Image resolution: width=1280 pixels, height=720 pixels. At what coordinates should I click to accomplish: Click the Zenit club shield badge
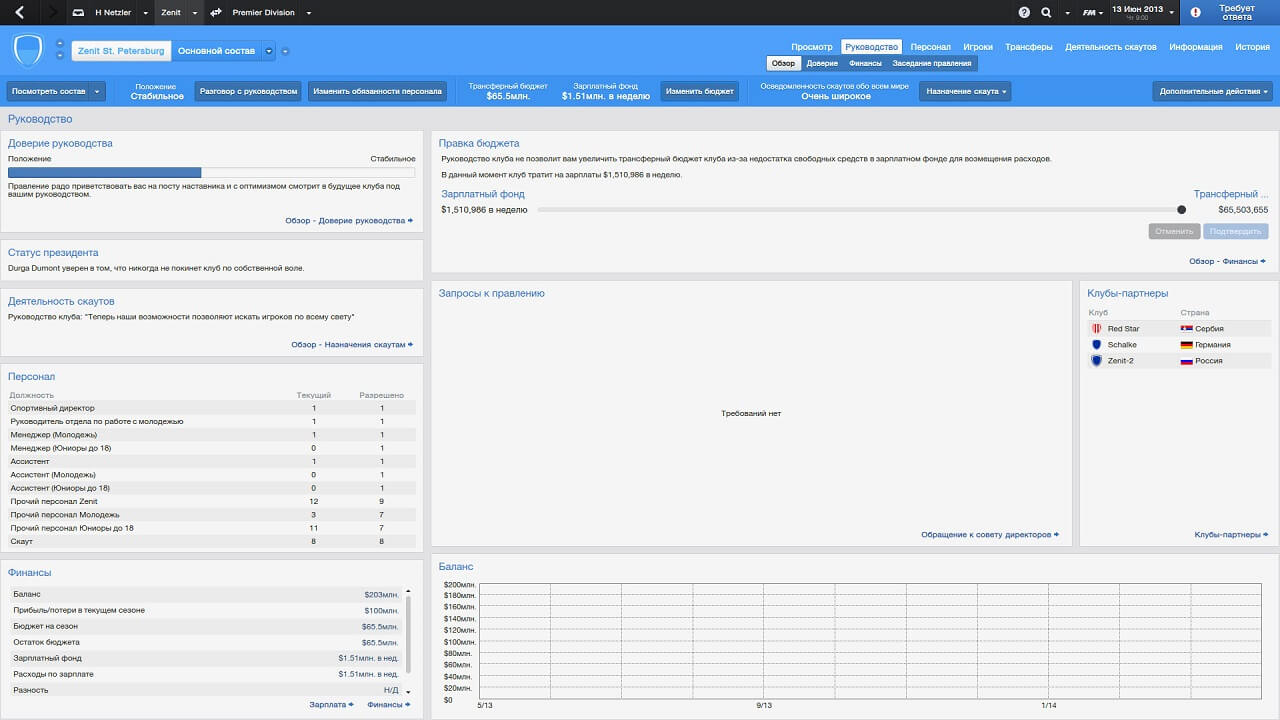28,50
